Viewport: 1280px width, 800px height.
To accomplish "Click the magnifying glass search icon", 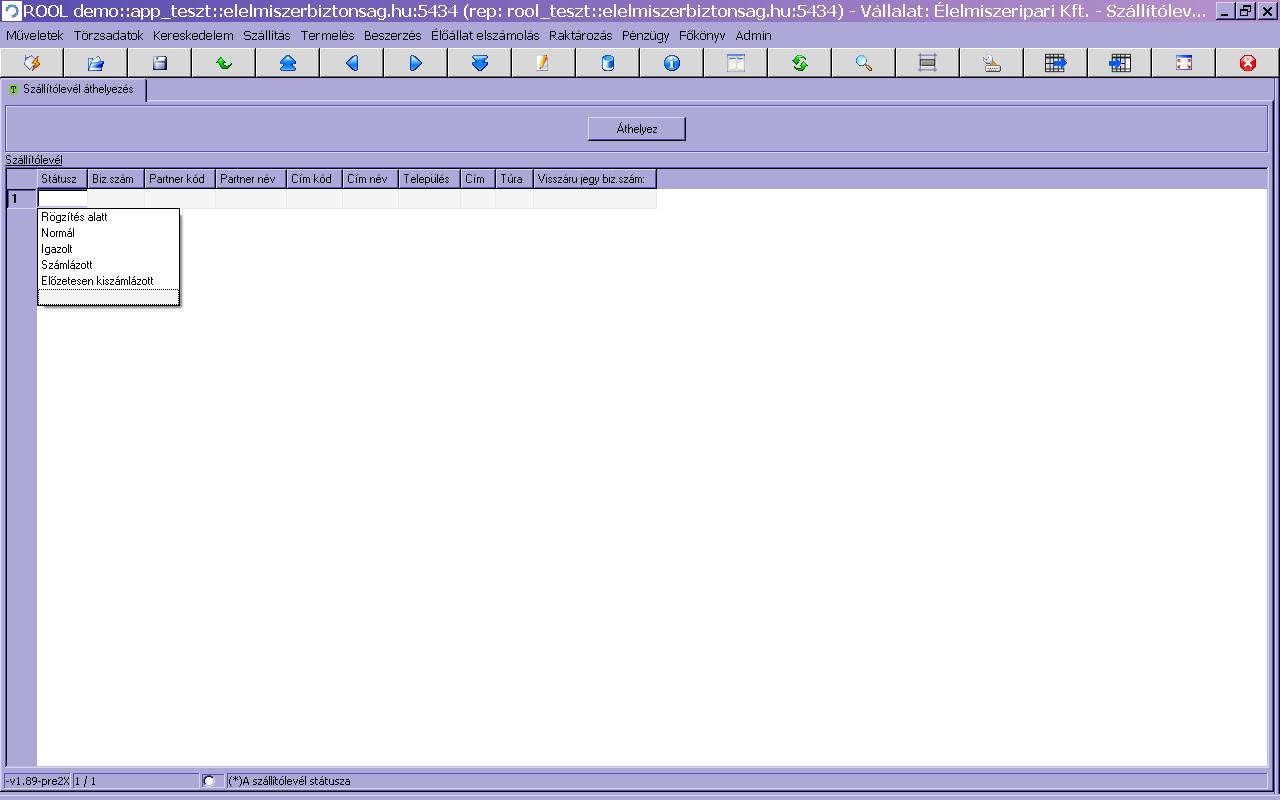I will [x=864, y=63].
